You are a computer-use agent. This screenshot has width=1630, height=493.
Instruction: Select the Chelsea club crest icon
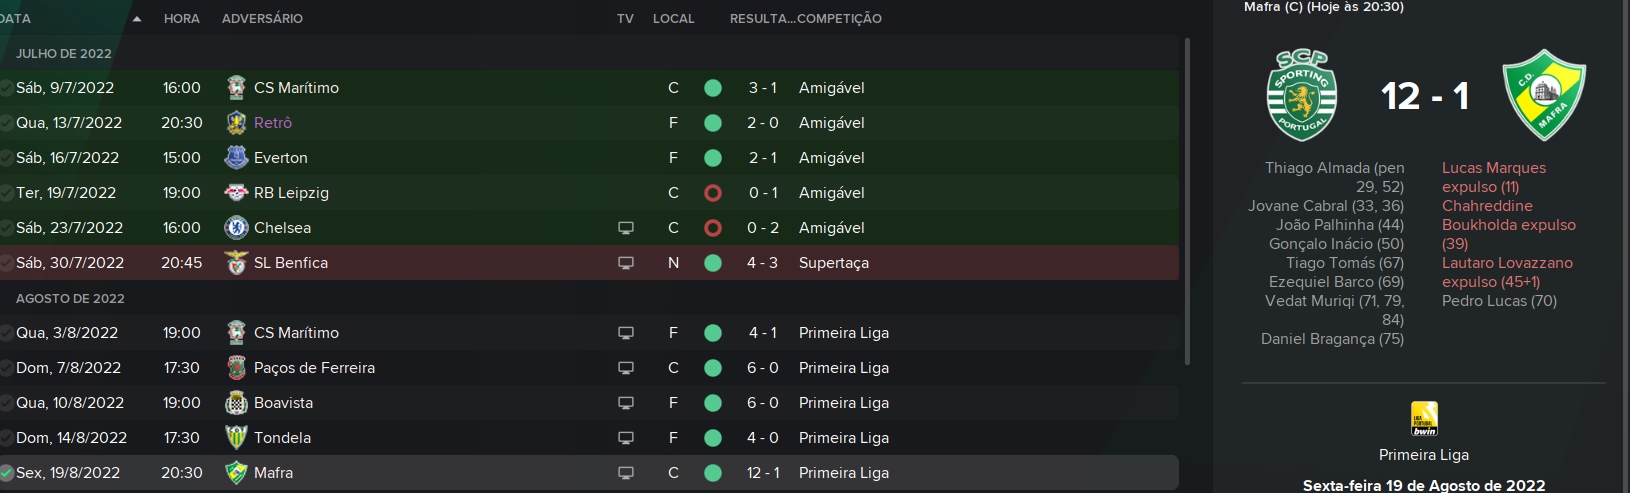pyautogui.click(x=236, y=228)
